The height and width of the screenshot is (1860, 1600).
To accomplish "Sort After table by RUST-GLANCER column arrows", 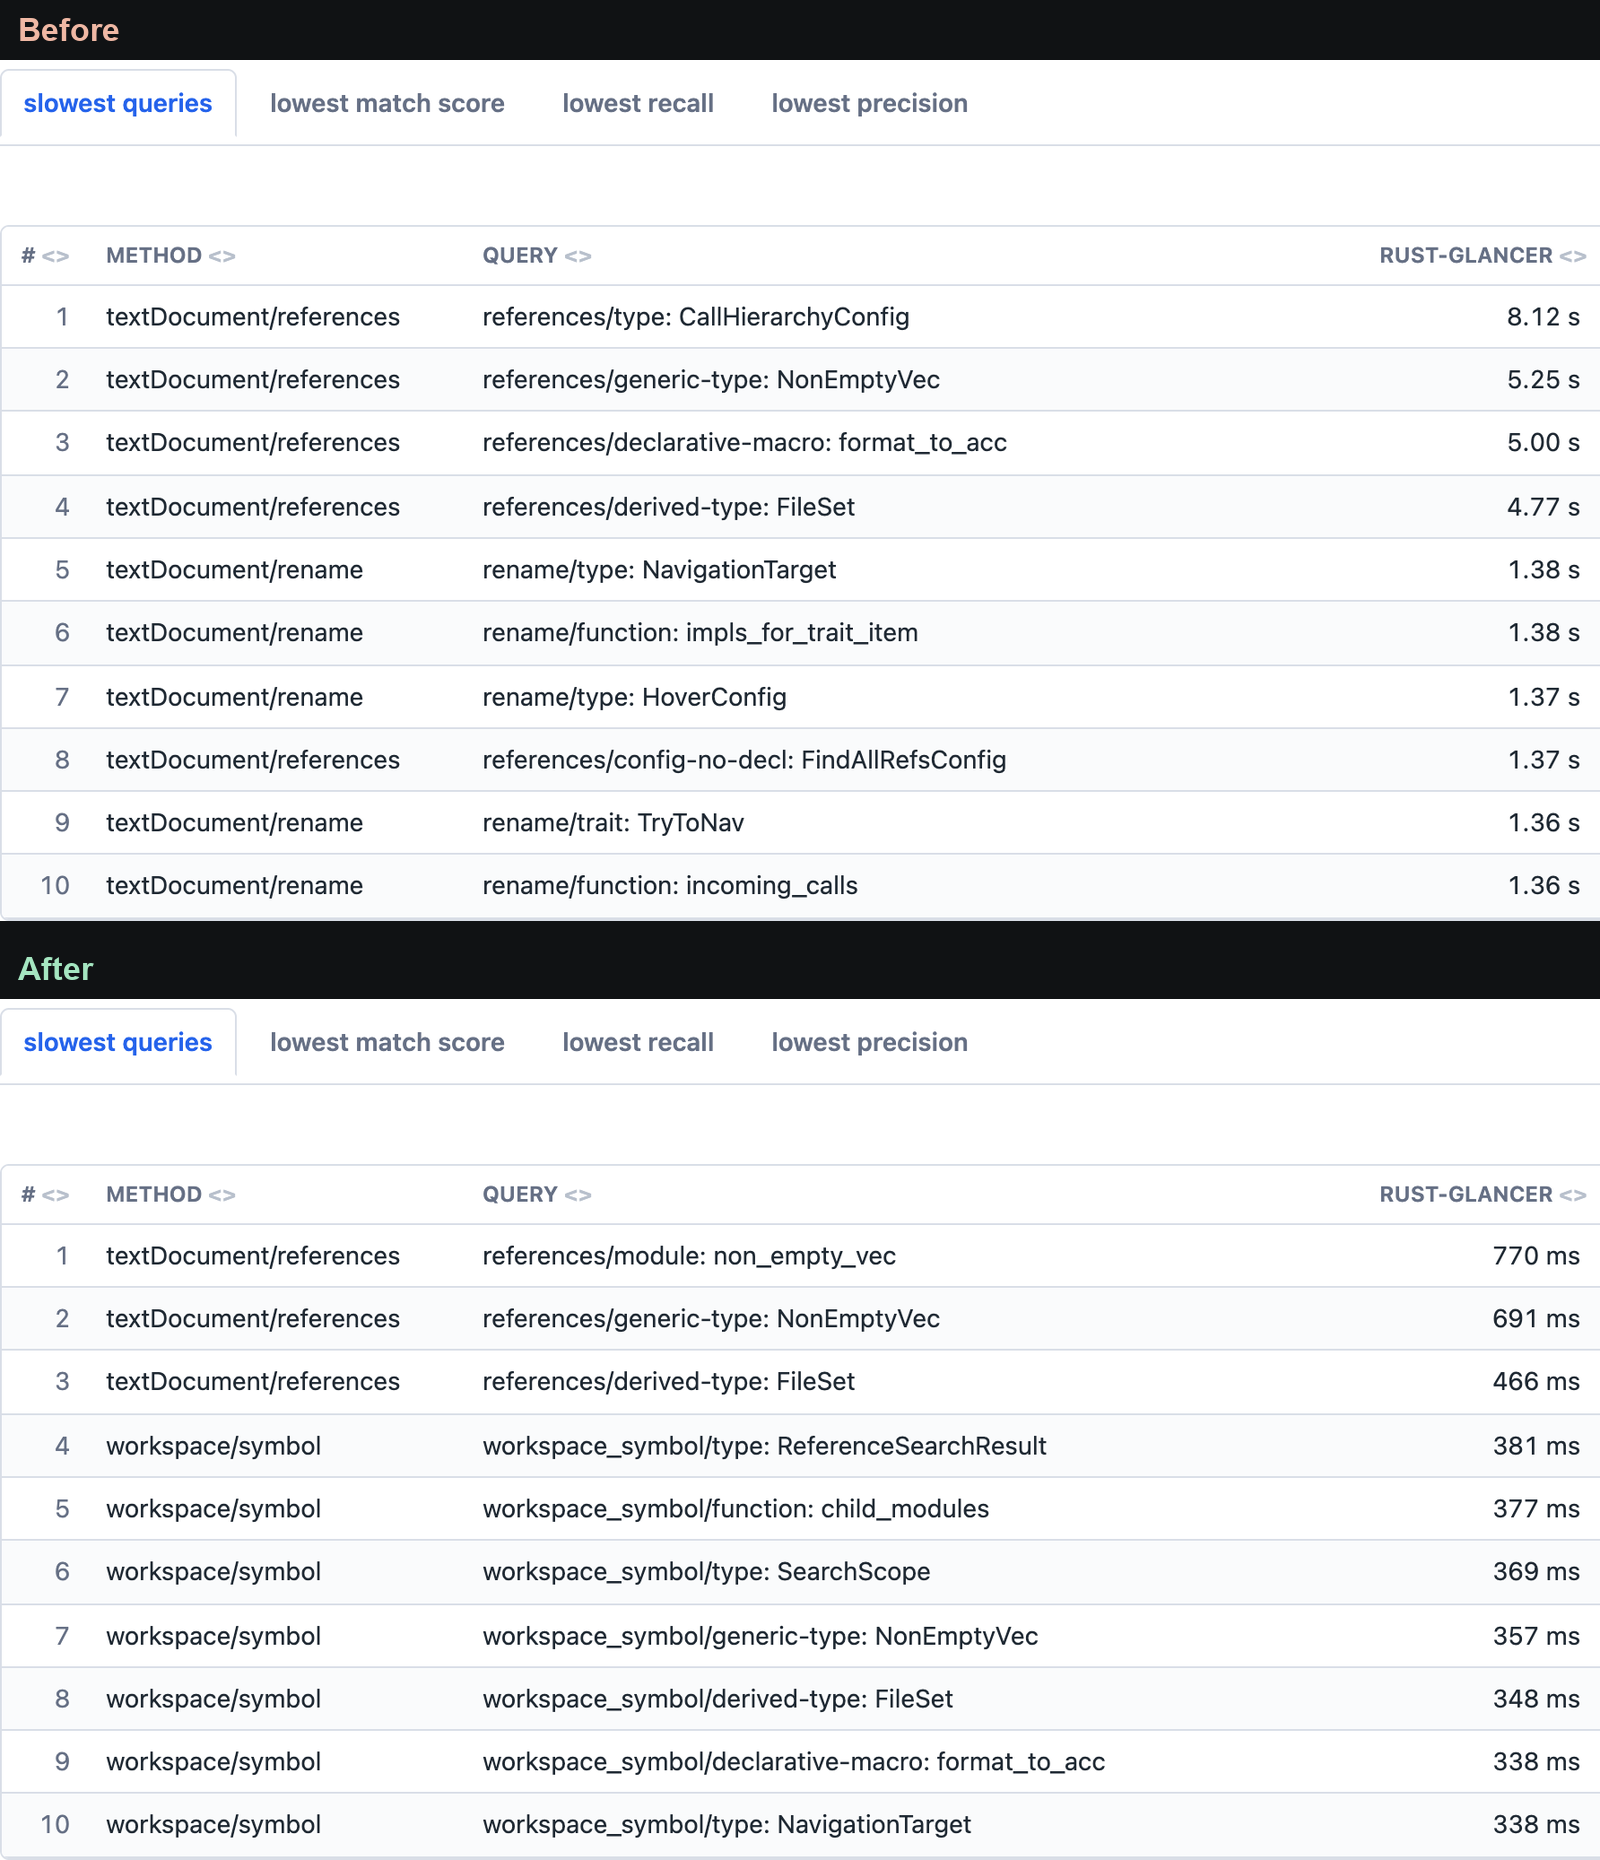I will pos(1573,1195).
